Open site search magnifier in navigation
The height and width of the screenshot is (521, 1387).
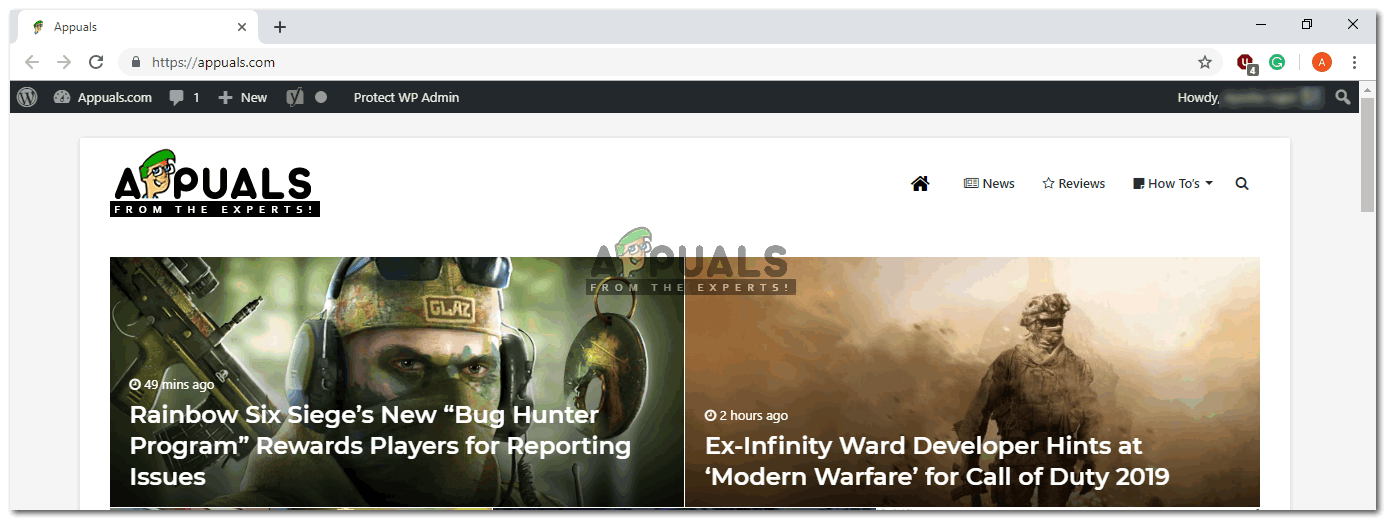(x=1242, y=183)
